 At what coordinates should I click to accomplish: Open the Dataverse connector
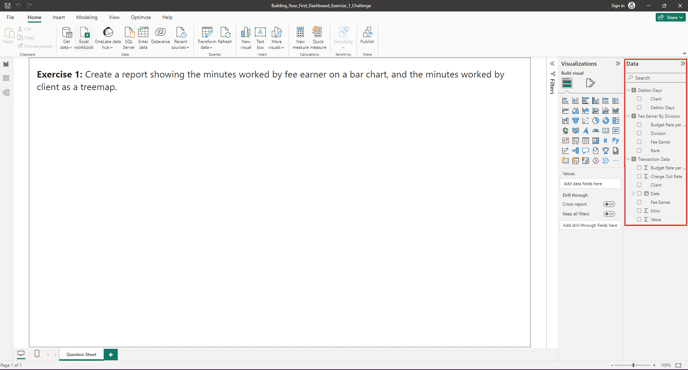coord(161,36)
